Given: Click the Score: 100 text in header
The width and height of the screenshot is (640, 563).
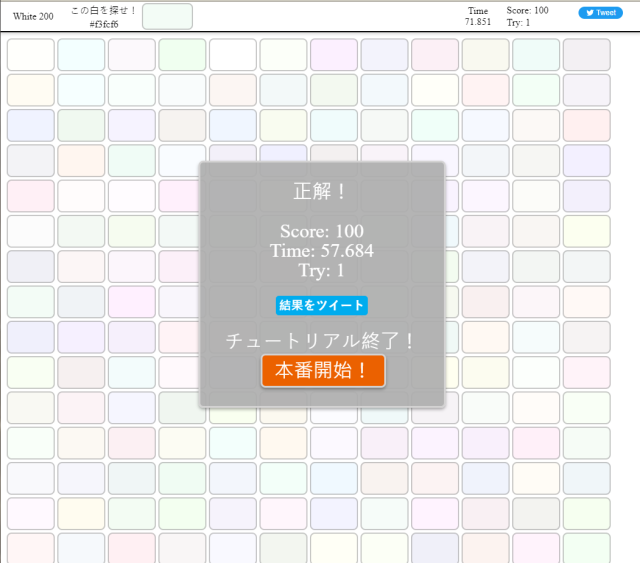Looking at the screenshot, I should (x=527, y=10).
